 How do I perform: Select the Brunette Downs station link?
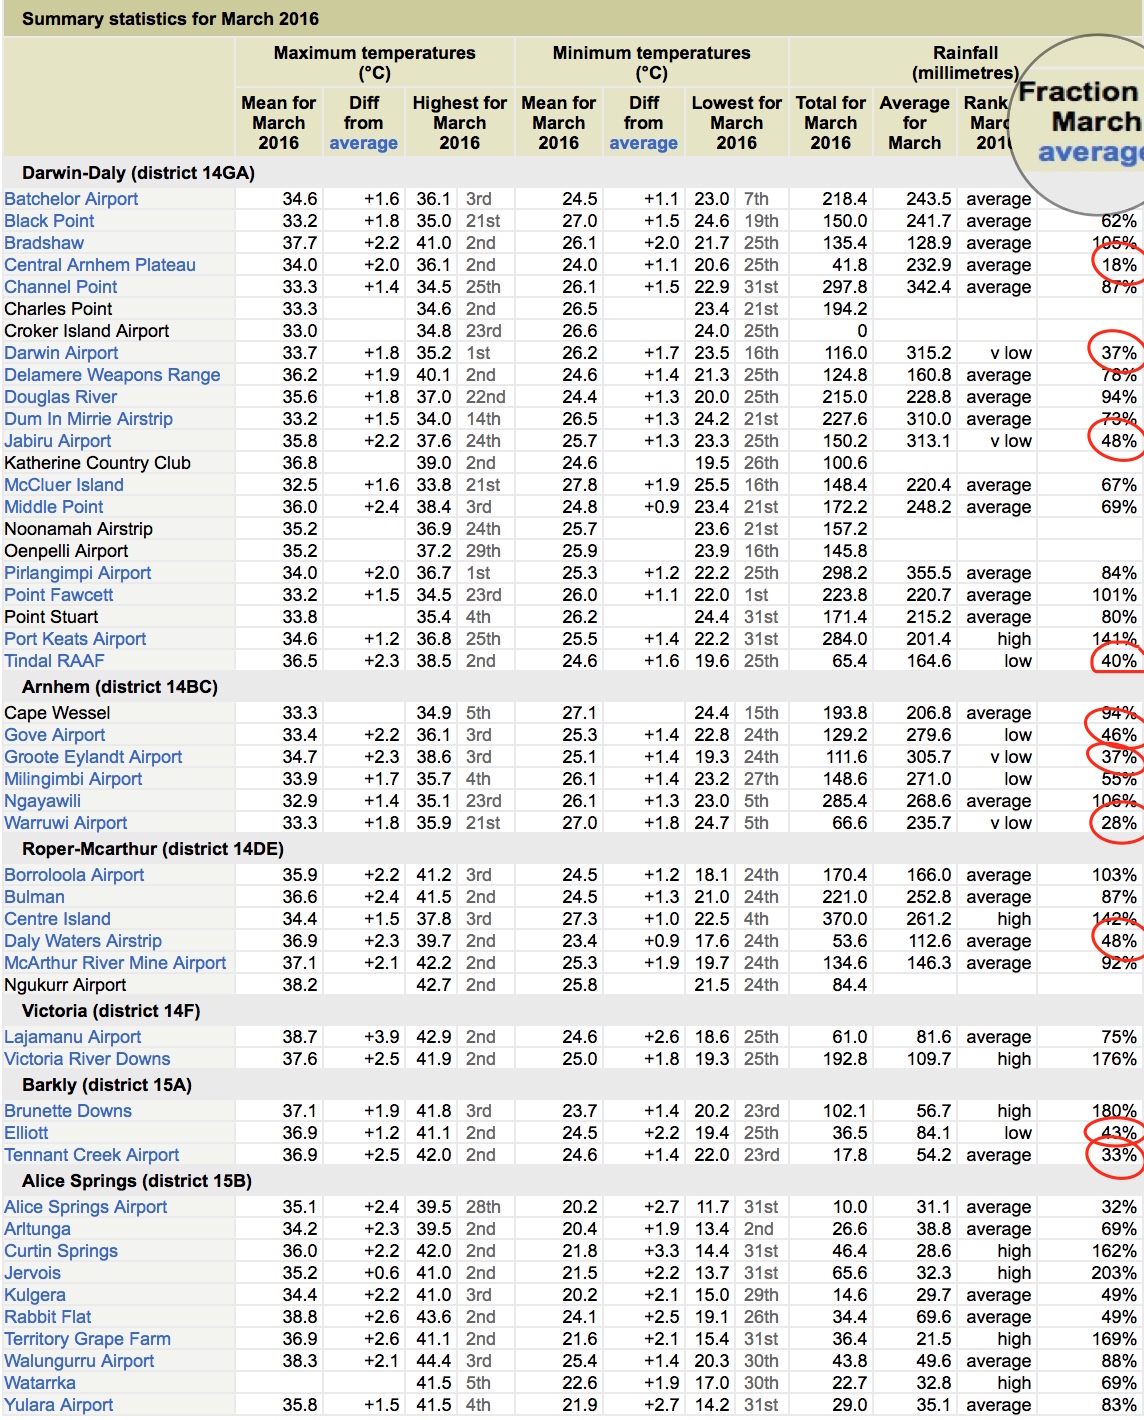(x=68, y=1111)
